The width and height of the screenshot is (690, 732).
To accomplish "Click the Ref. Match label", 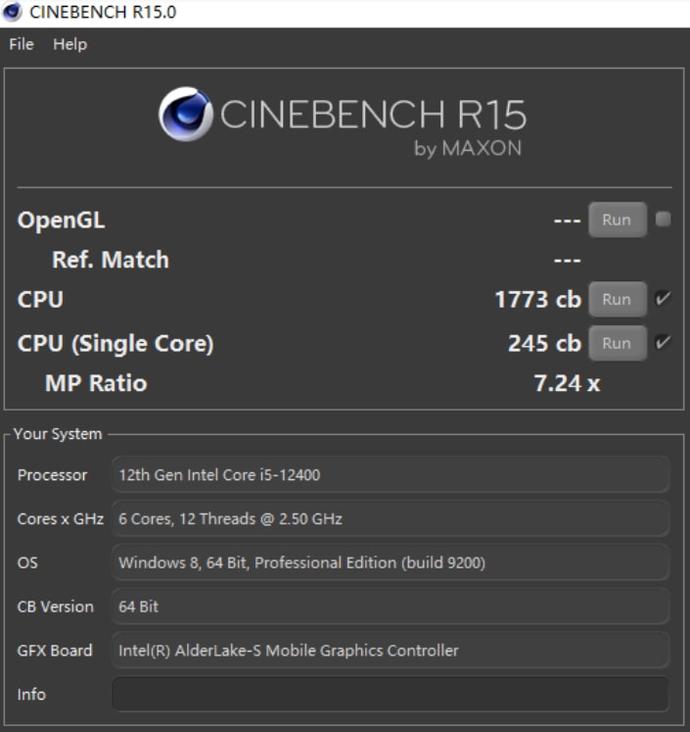I will tap(110, 260).
